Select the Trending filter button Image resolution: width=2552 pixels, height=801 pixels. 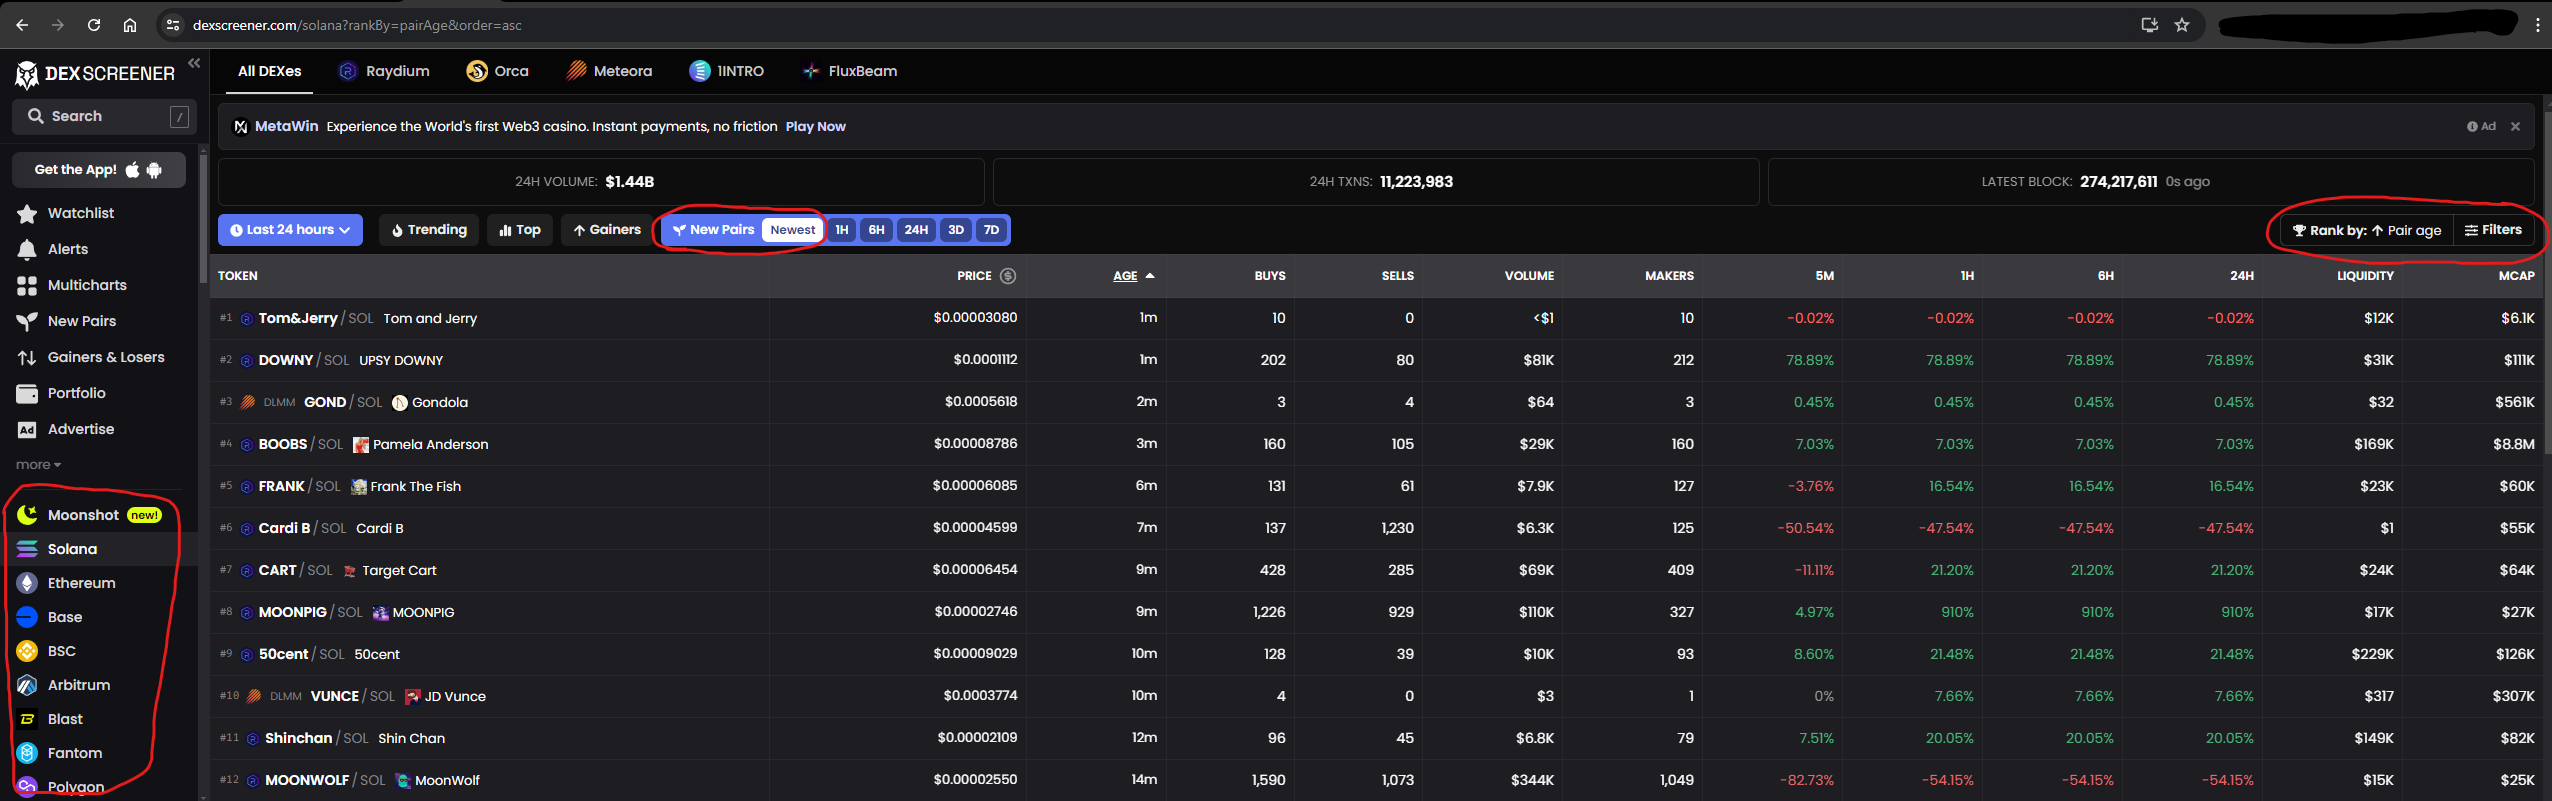tap(429, 230)
